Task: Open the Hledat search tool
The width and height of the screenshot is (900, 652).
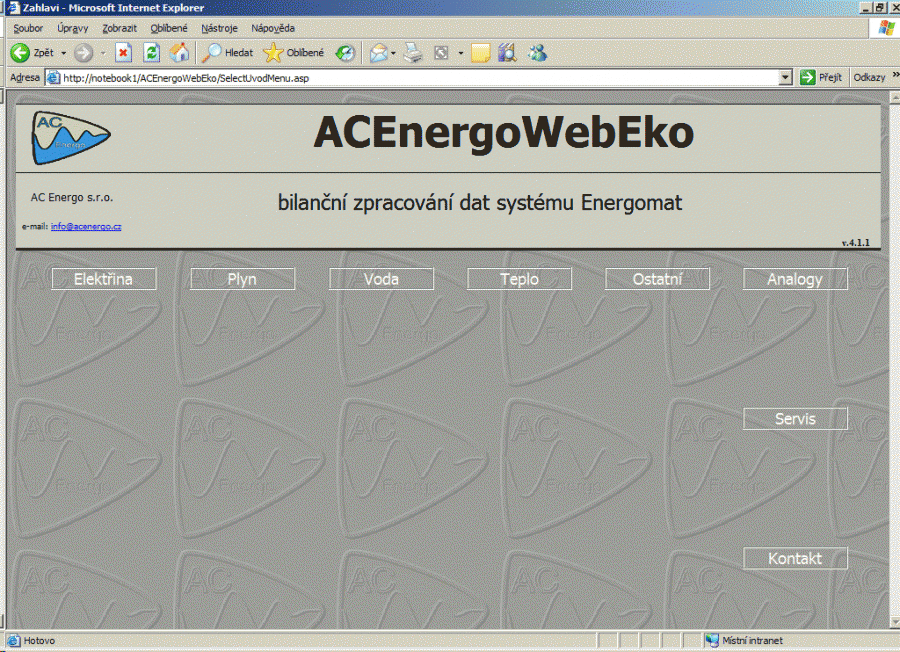Action: (227, 53)
